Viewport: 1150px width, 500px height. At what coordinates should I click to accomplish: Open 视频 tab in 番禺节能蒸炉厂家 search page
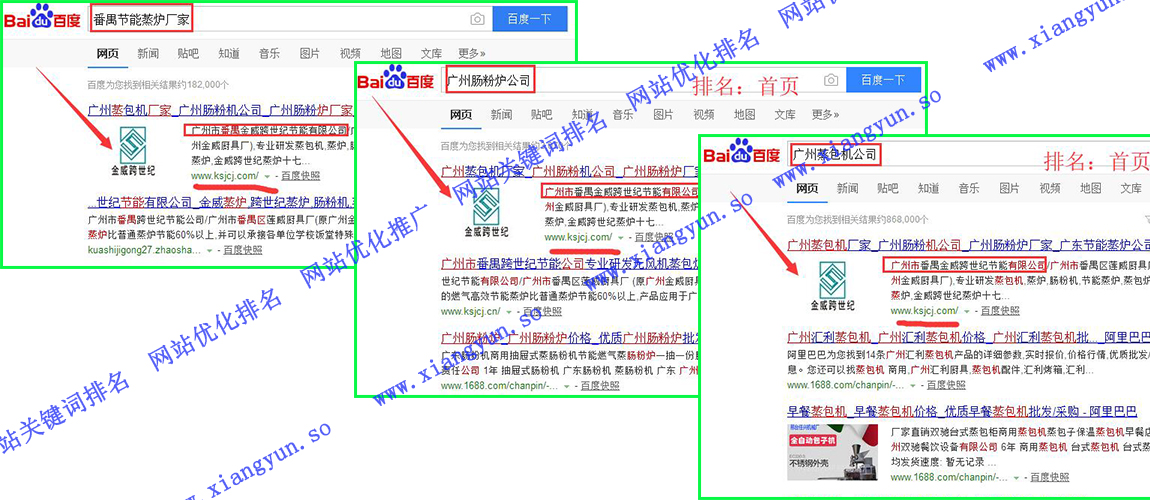(x=350, y=54)
